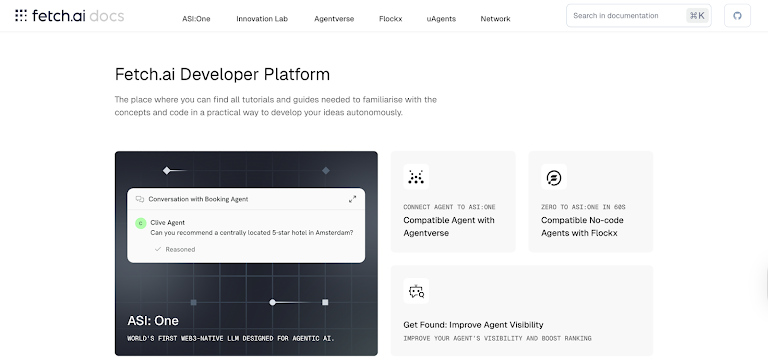This screenshot has height=364, width=768.
Task: Click the fetch.ai docs logo
Action: coord(70,16)
